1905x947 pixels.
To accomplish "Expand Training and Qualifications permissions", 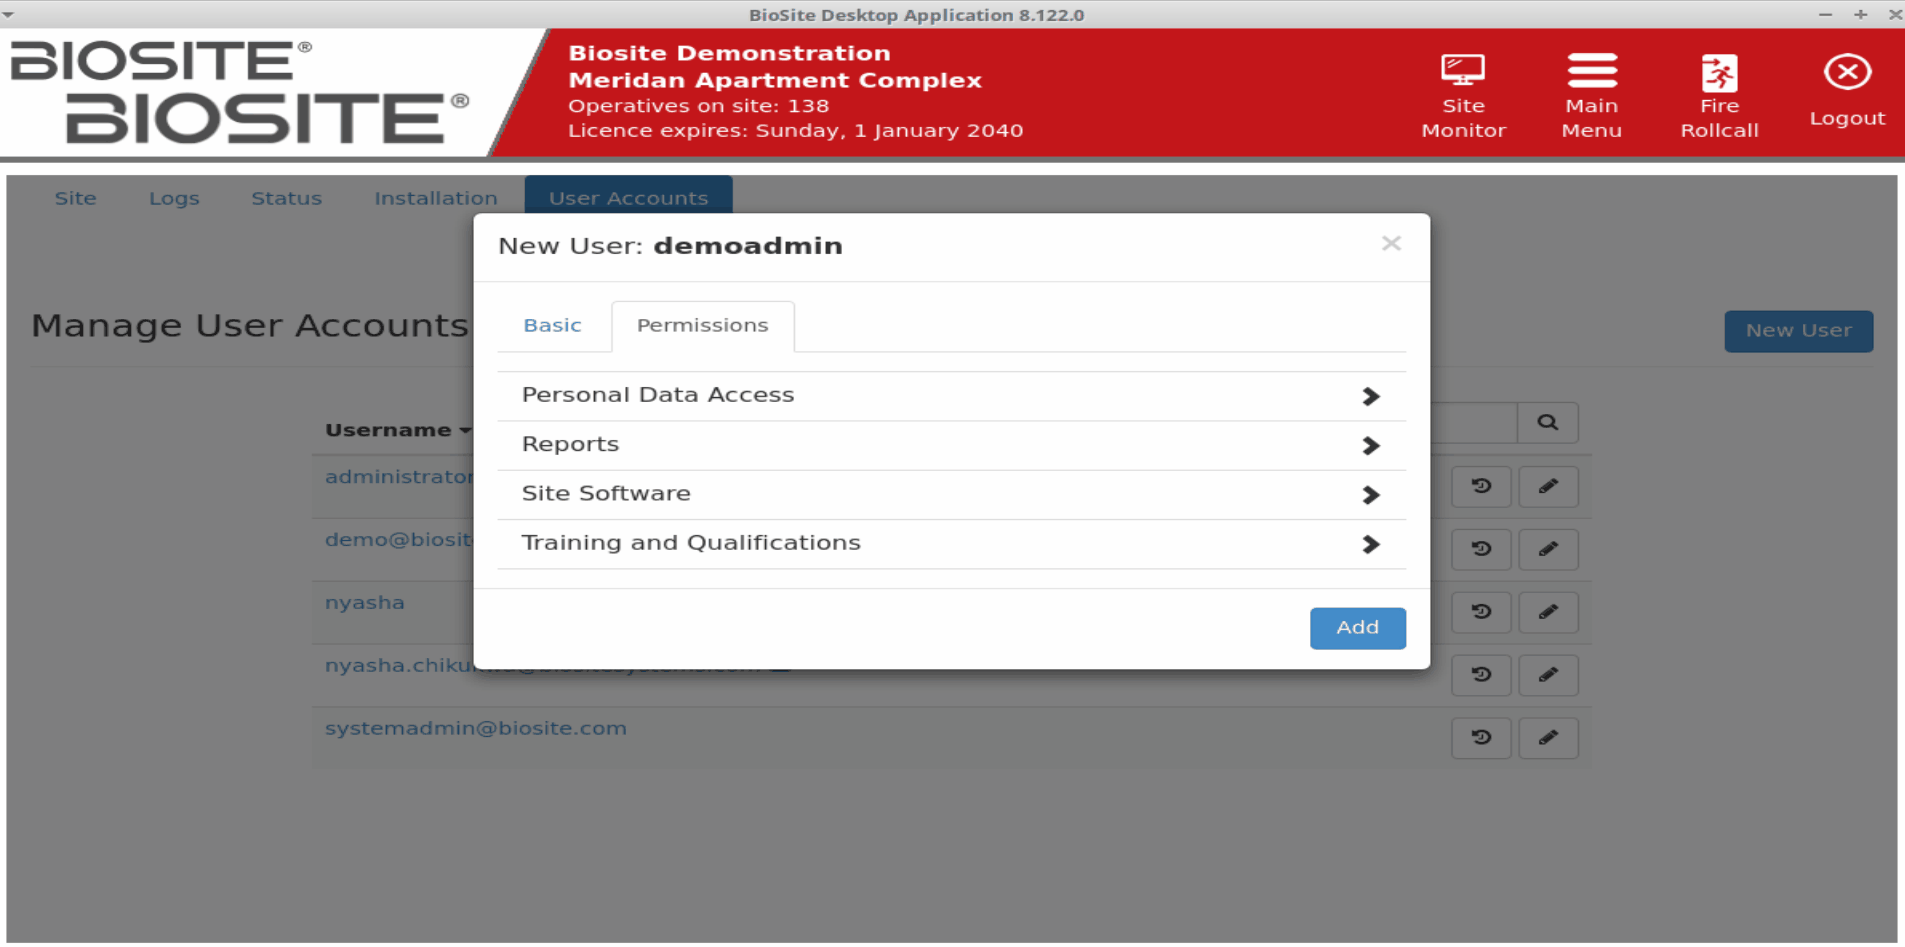I will [x=951, y=543].
